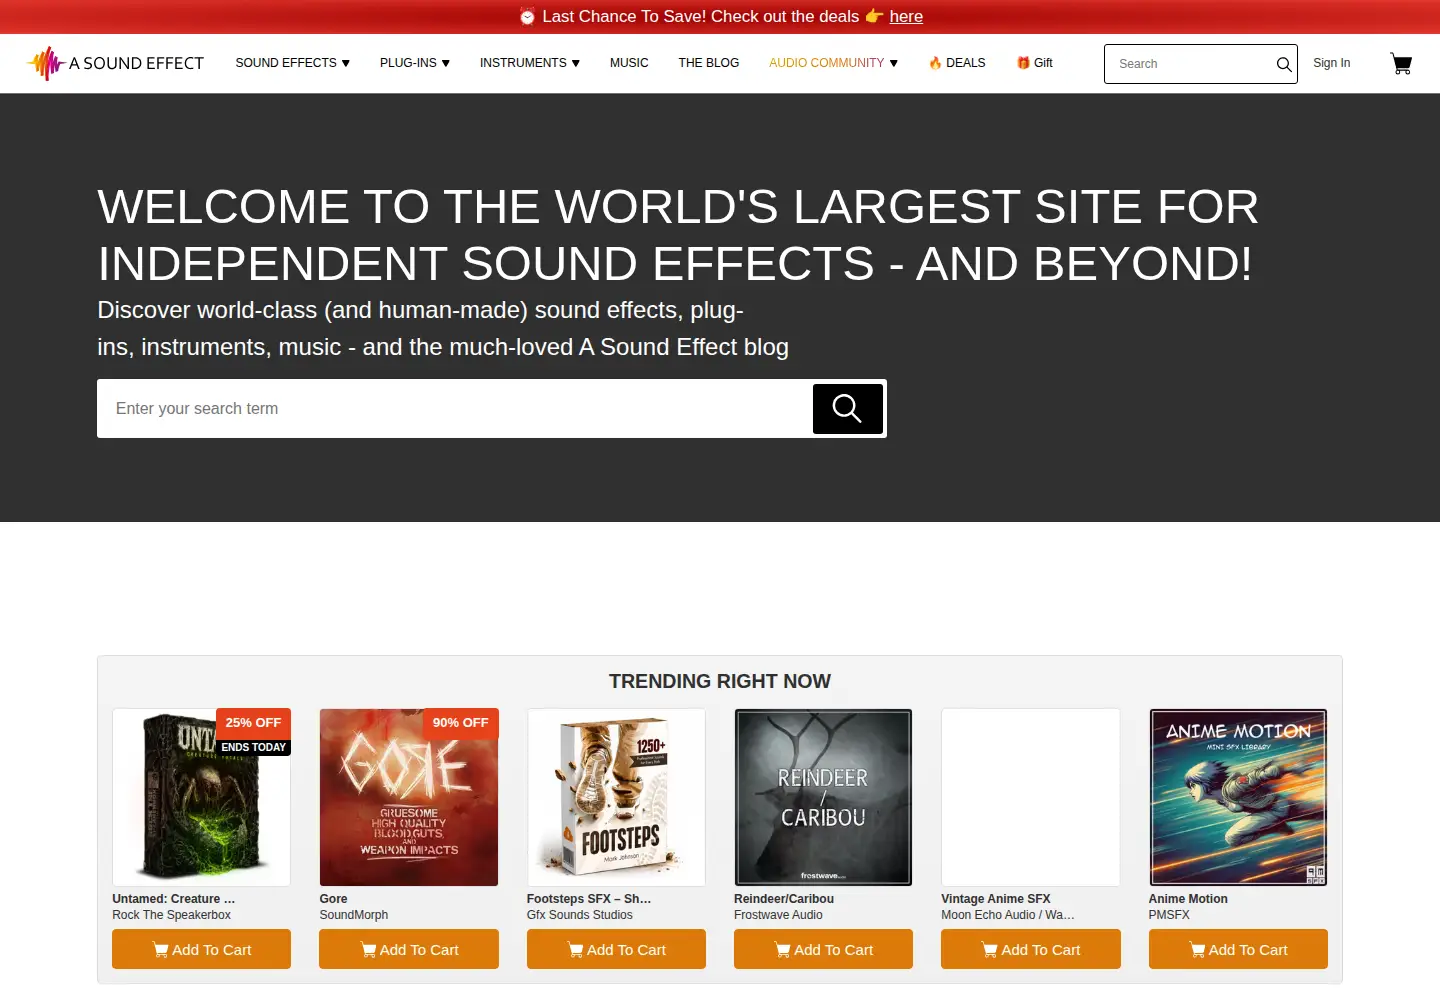Open the Music menu item
Viewport: 1440px width, 1000px height.
pos(629,63)
